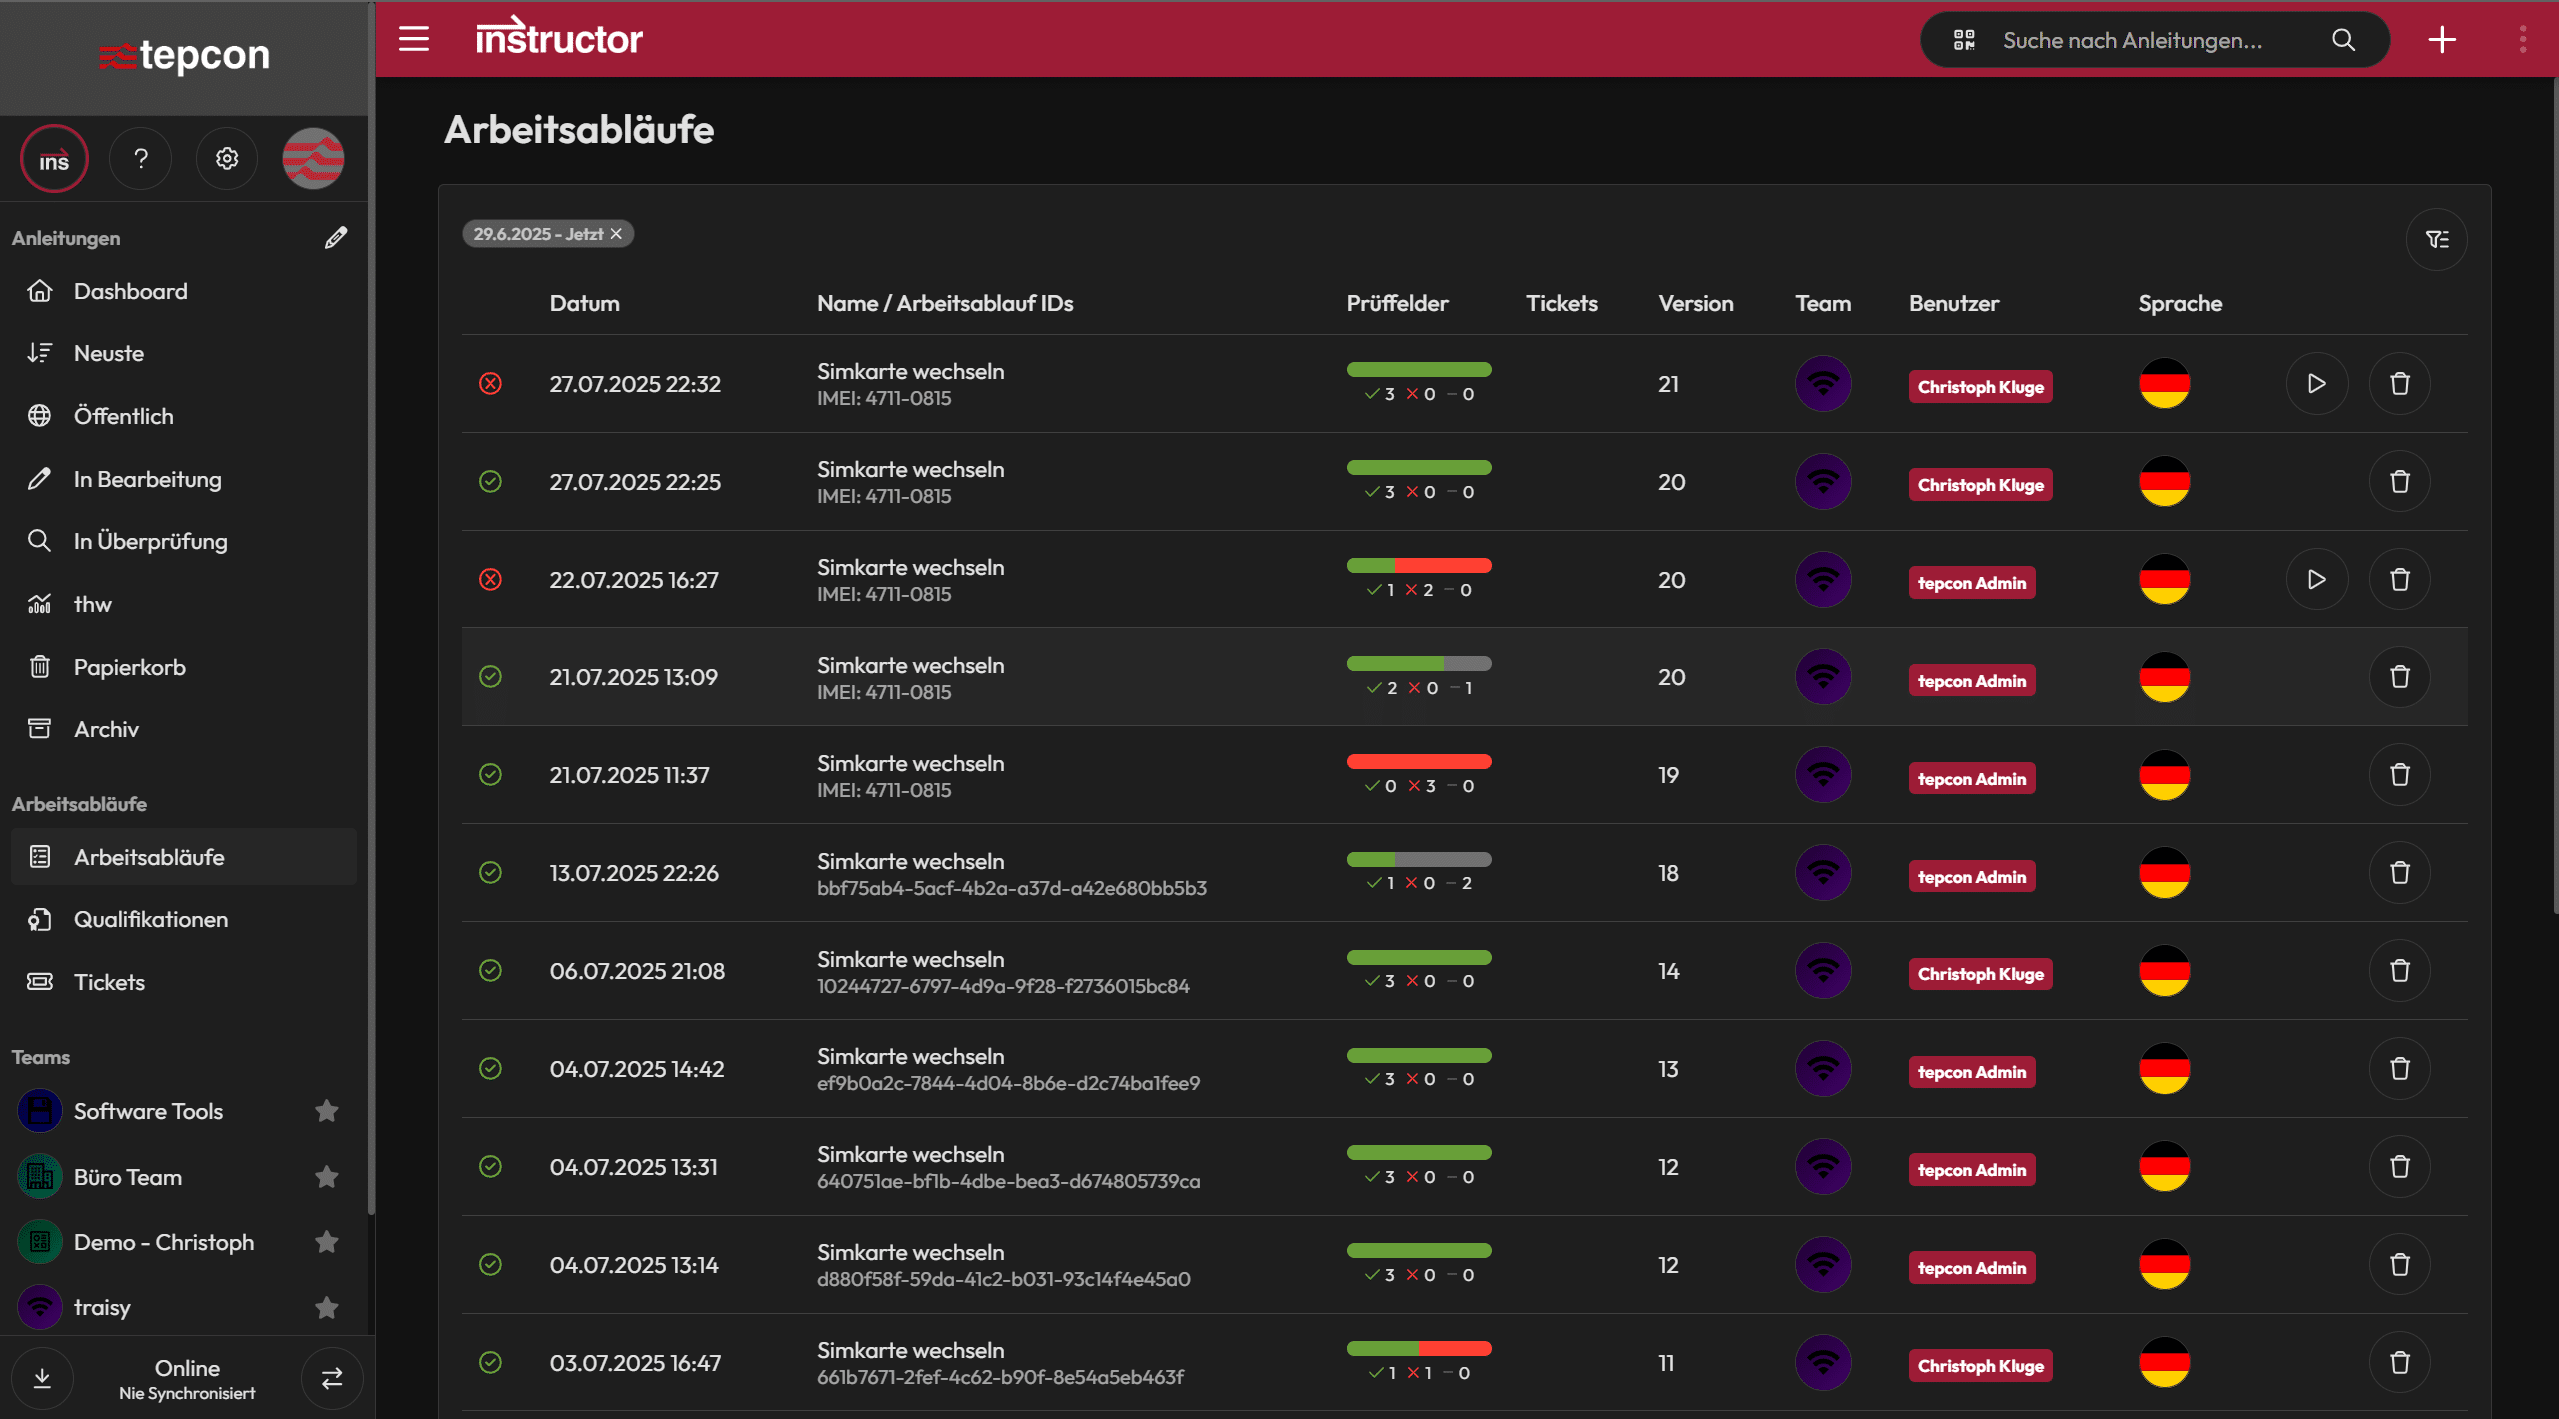Click the sync arrows icon

coord(332,1379)
